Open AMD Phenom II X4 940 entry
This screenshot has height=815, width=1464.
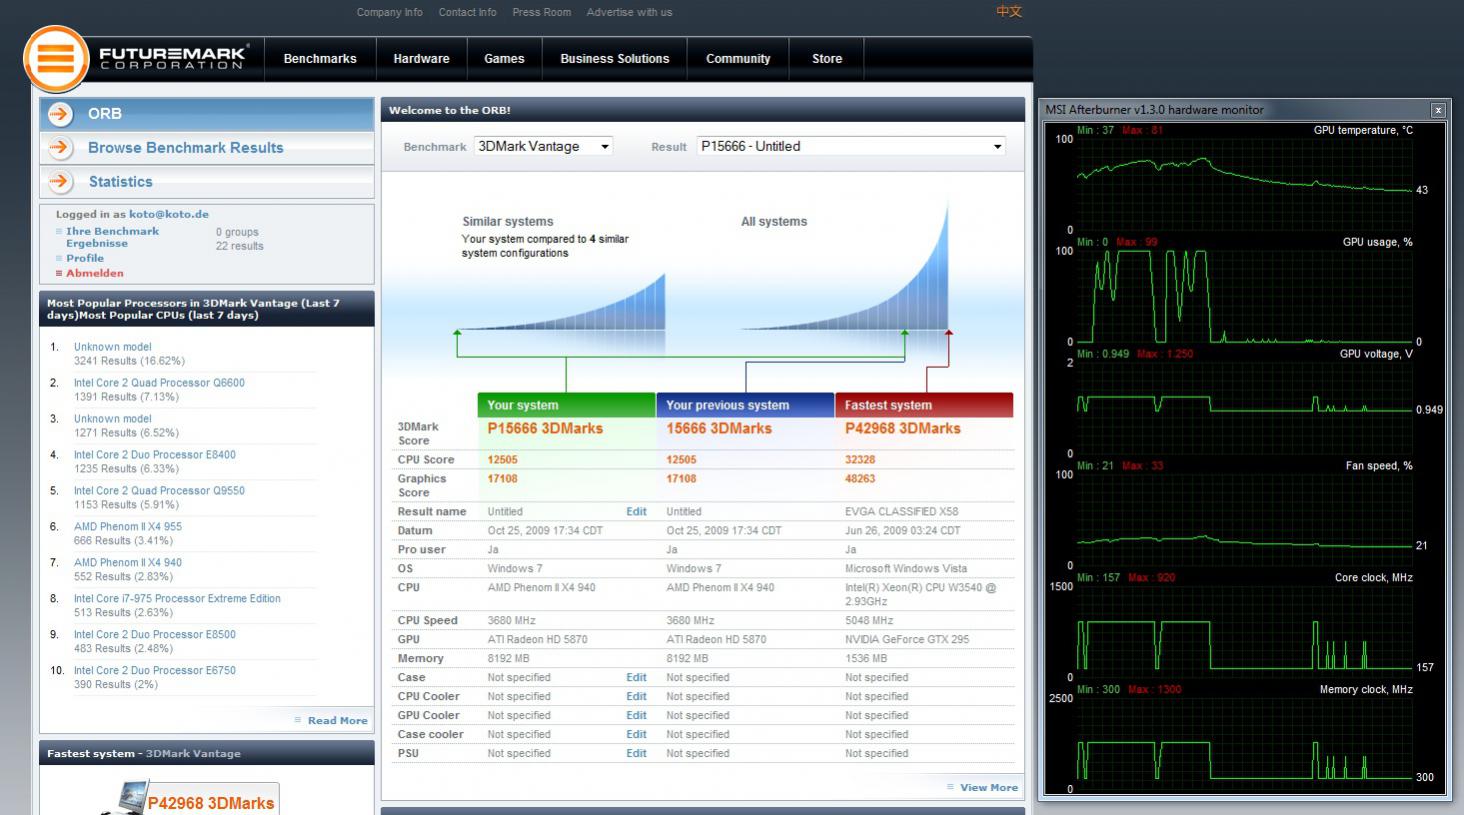click(x=128, y=563)
